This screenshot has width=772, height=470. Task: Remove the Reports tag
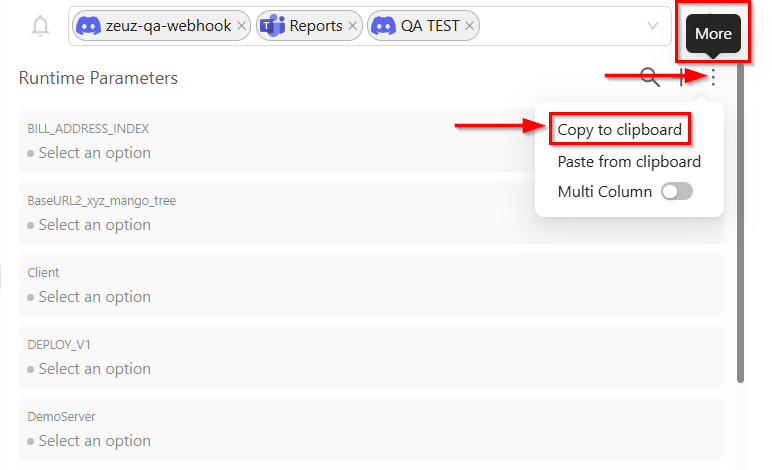pyautogui.click(x=353, y=26)
